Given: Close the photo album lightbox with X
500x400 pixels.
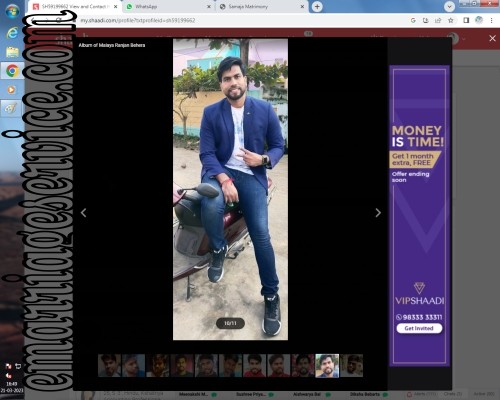Looking at the screenshot, I should coord(492,38).
